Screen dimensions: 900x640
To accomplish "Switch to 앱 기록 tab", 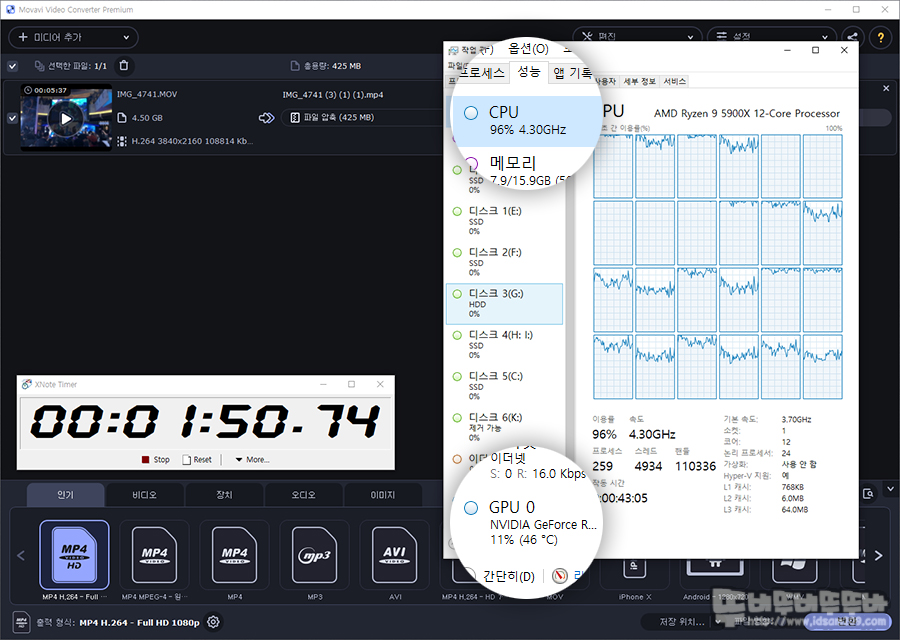I will tap(572, 73).
